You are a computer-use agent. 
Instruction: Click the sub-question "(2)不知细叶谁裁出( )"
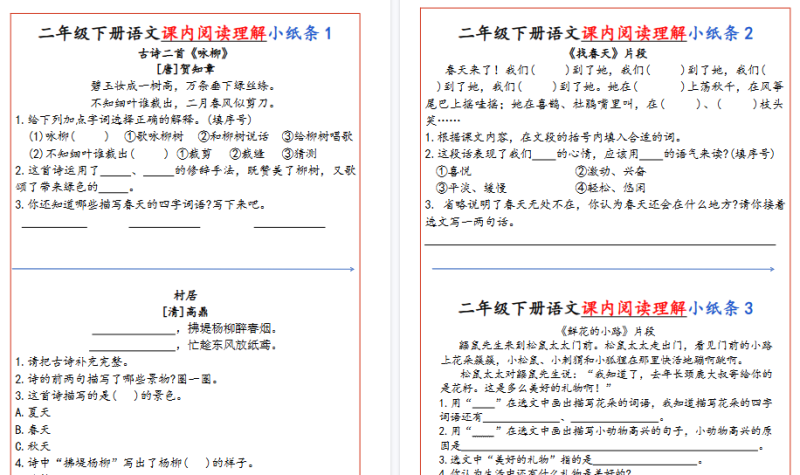[98, 153]
